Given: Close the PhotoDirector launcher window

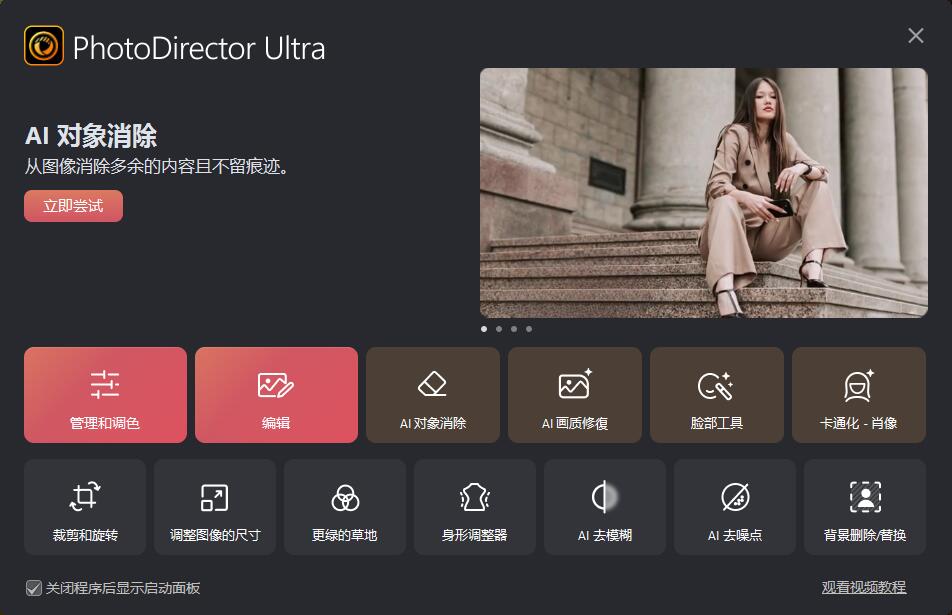Looking at the screenshot, I should coord(915,36).
